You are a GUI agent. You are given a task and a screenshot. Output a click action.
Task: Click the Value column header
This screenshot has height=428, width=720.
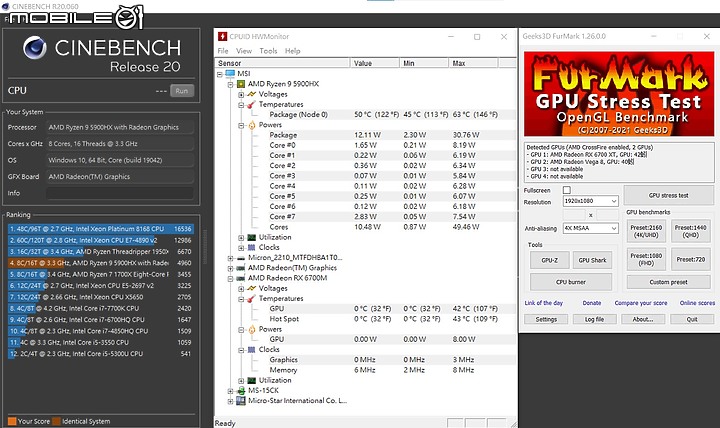(x=375, y=63)
